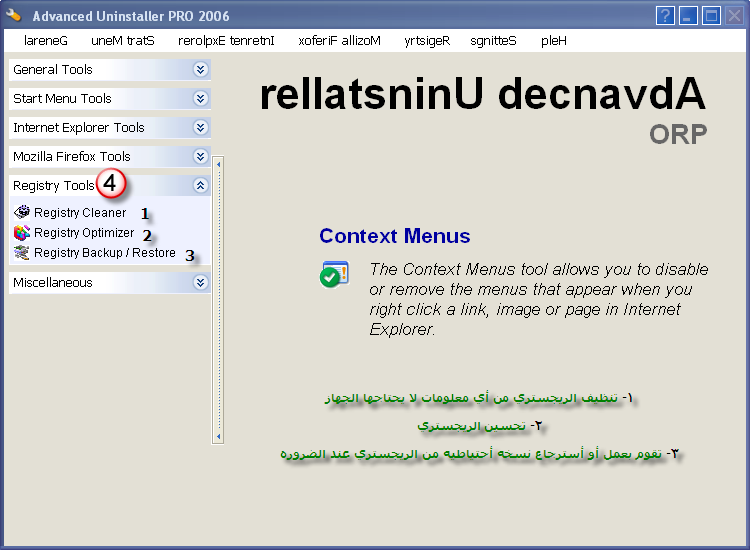The width and height of the screenshot is (750, 550).
Task: Open the mirrored Settings menu (sgnitteS)
Action: (493, 41)
